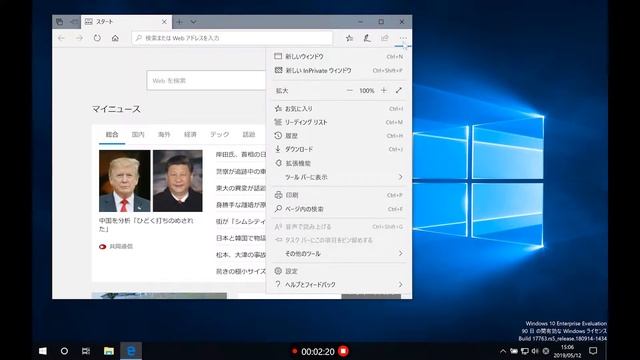Select the スタート browser tab
The image size is (640, 360).
pyautogui.click(x=127, y=22)
